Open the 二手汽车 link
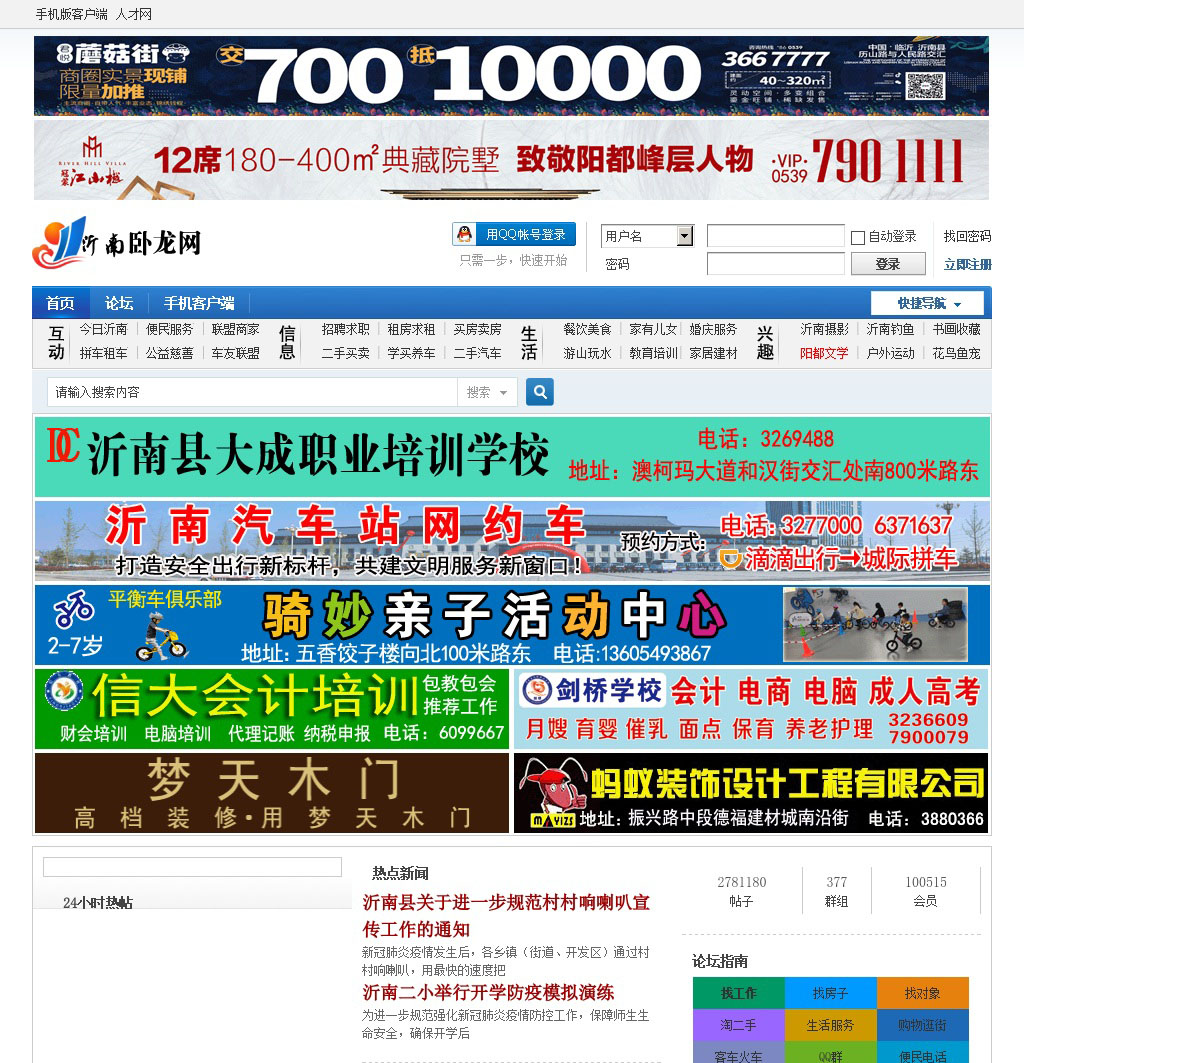 coord(477,353)
